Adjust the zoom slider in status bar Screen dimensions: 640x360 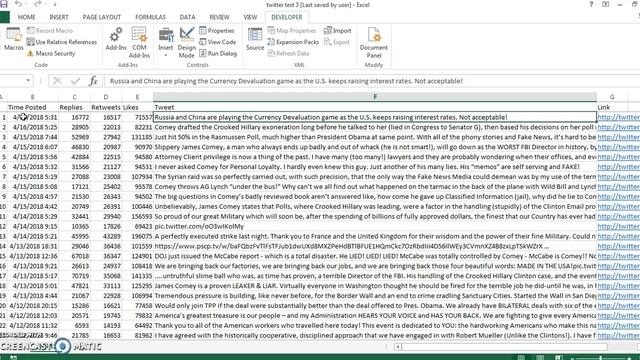tap(600, 358)
